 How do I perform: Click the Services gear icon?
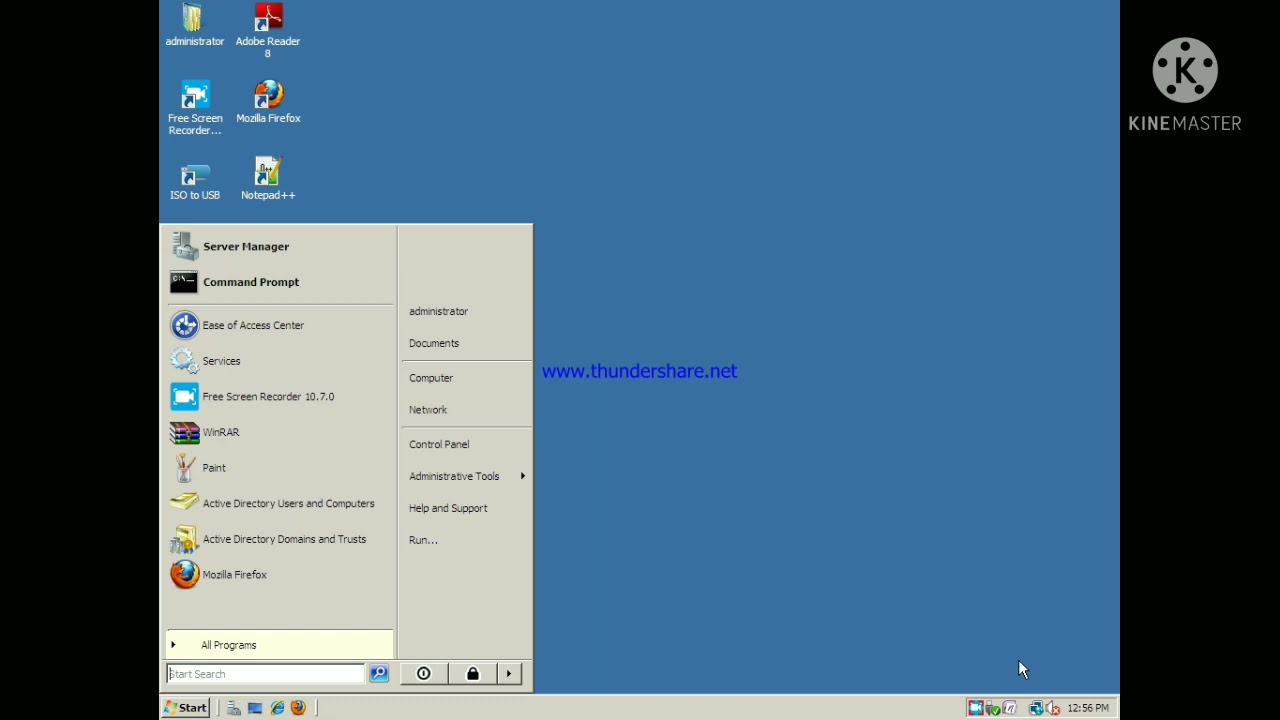tap(184, 361)
